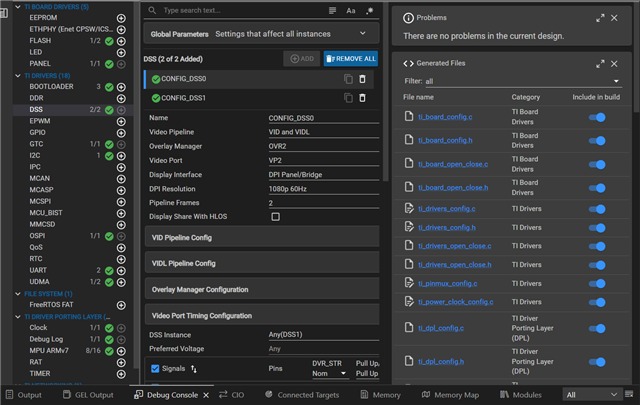The width and height of the screenshot is (640, 405).
Task: Enable the Display Share With HLOS checkbox
Action: pyautogui.click(x=275, y=216)
